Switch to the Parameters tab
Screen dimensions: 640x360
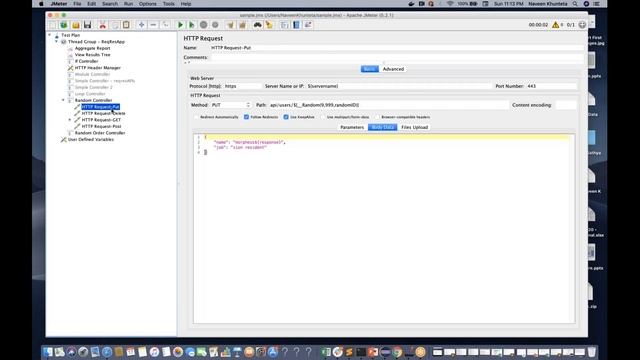352,127
